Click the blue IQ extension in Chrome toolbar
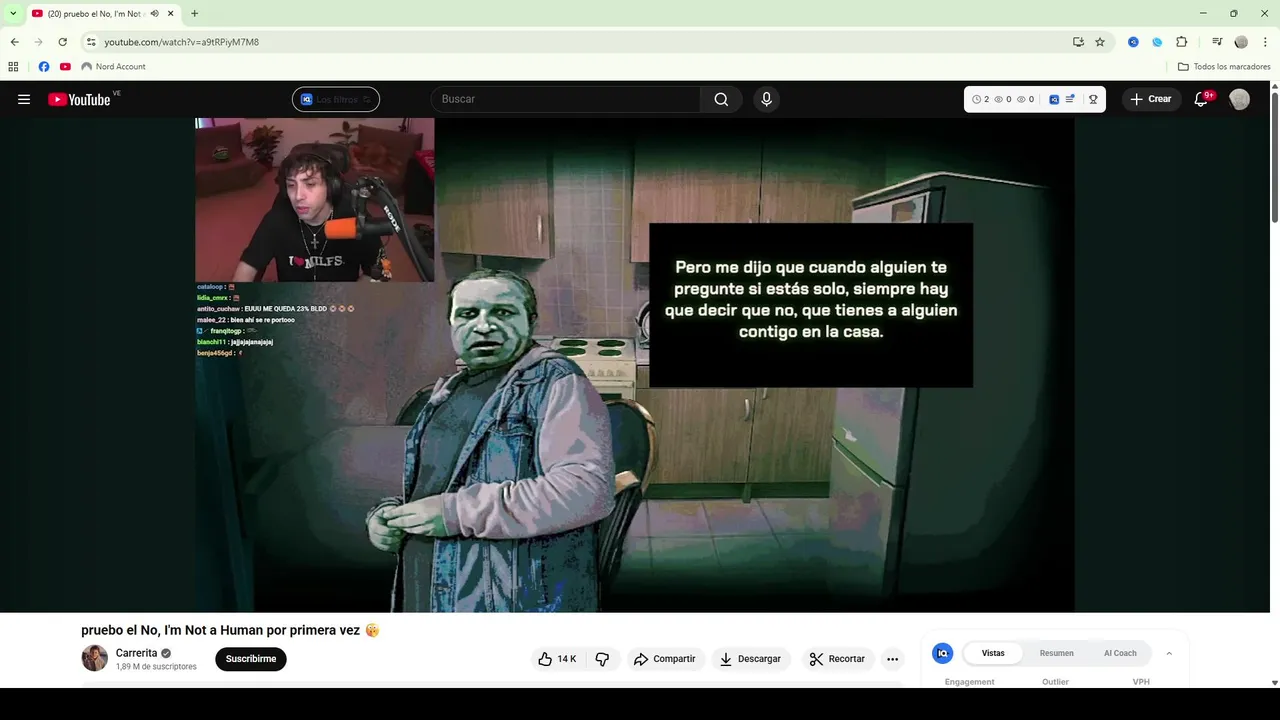Image resolution: width=1280 pixels, height=720 pixels. [1133, 42]
